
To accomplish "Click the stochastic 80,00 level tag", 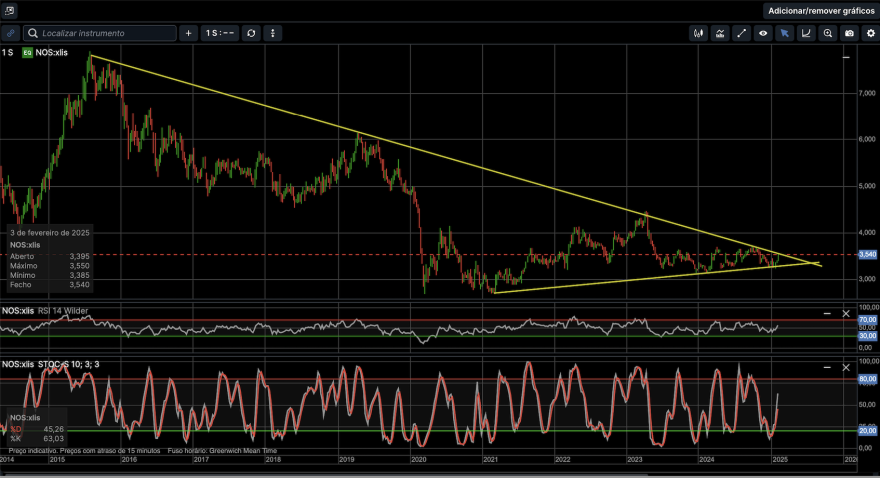I will coord(868,379).
